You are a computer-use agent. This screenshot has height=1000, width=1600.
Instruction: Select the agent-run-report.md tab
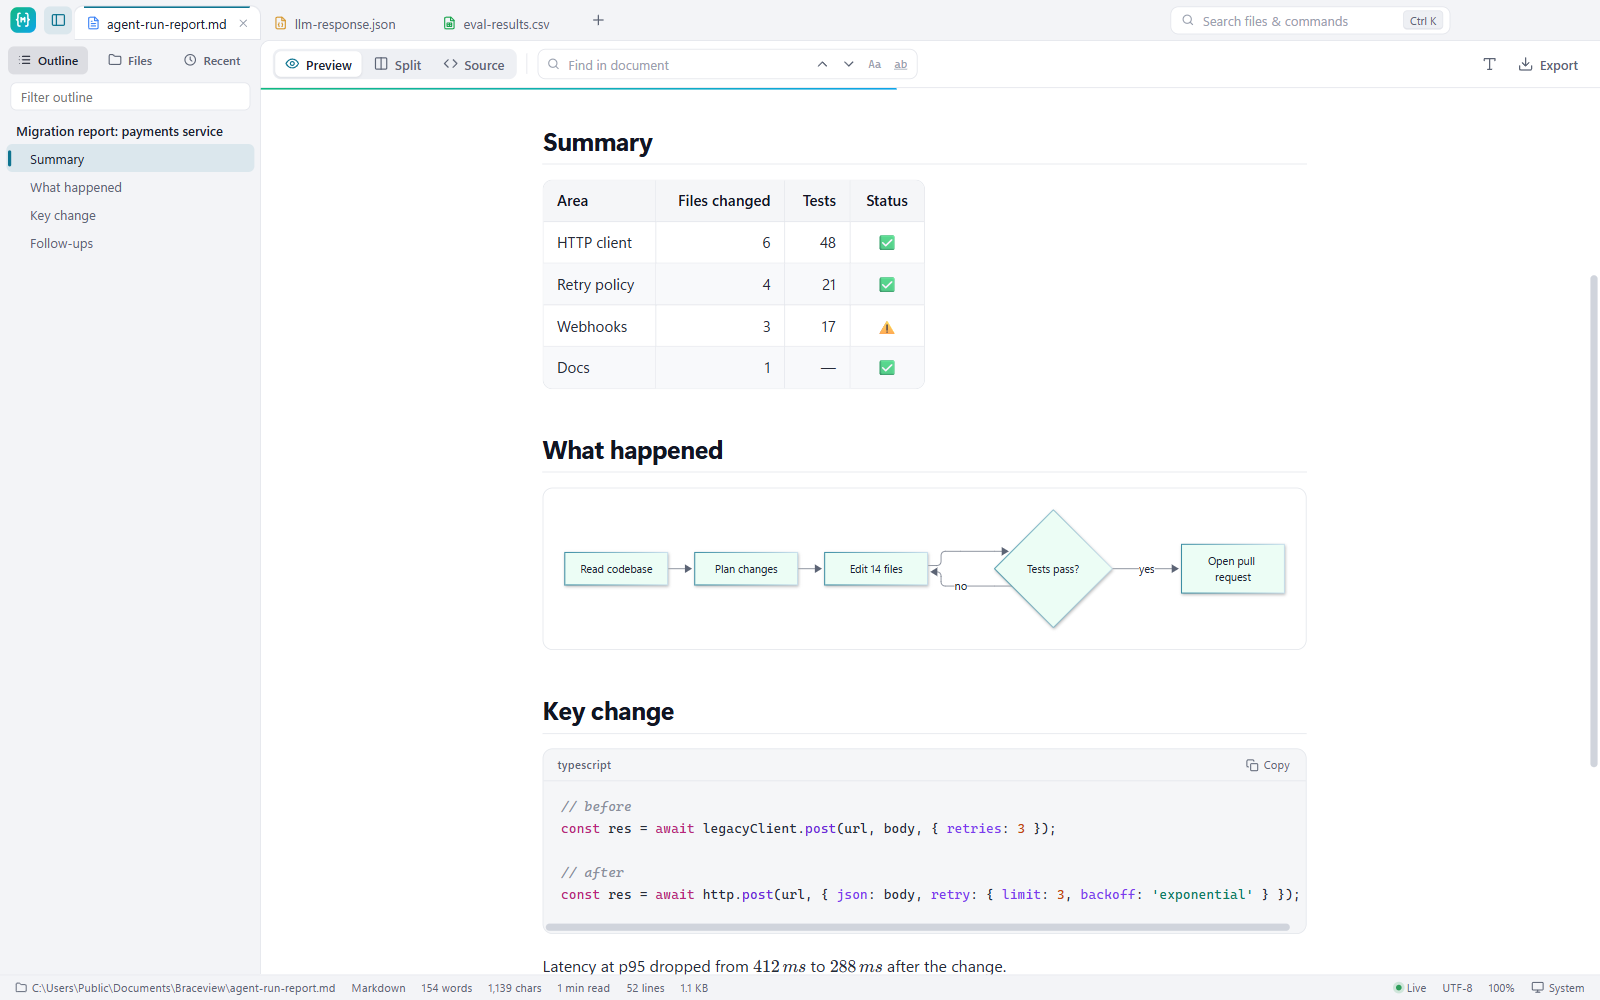166,24
